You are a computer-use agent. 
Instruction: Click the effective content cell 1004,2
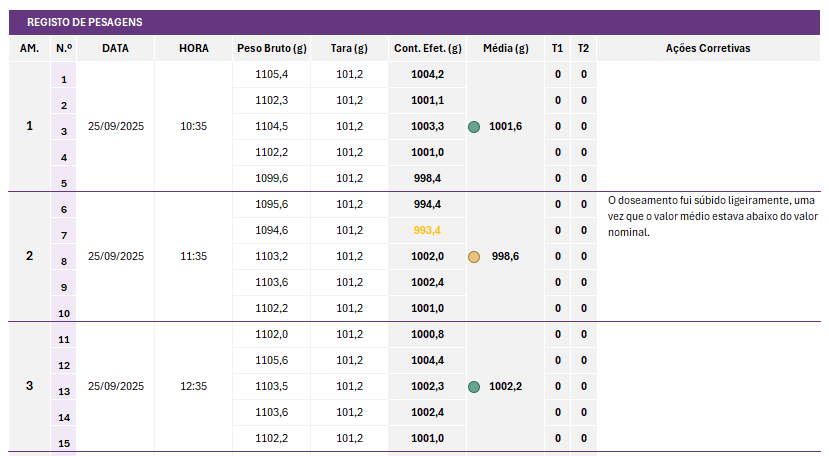coord(427,74)
